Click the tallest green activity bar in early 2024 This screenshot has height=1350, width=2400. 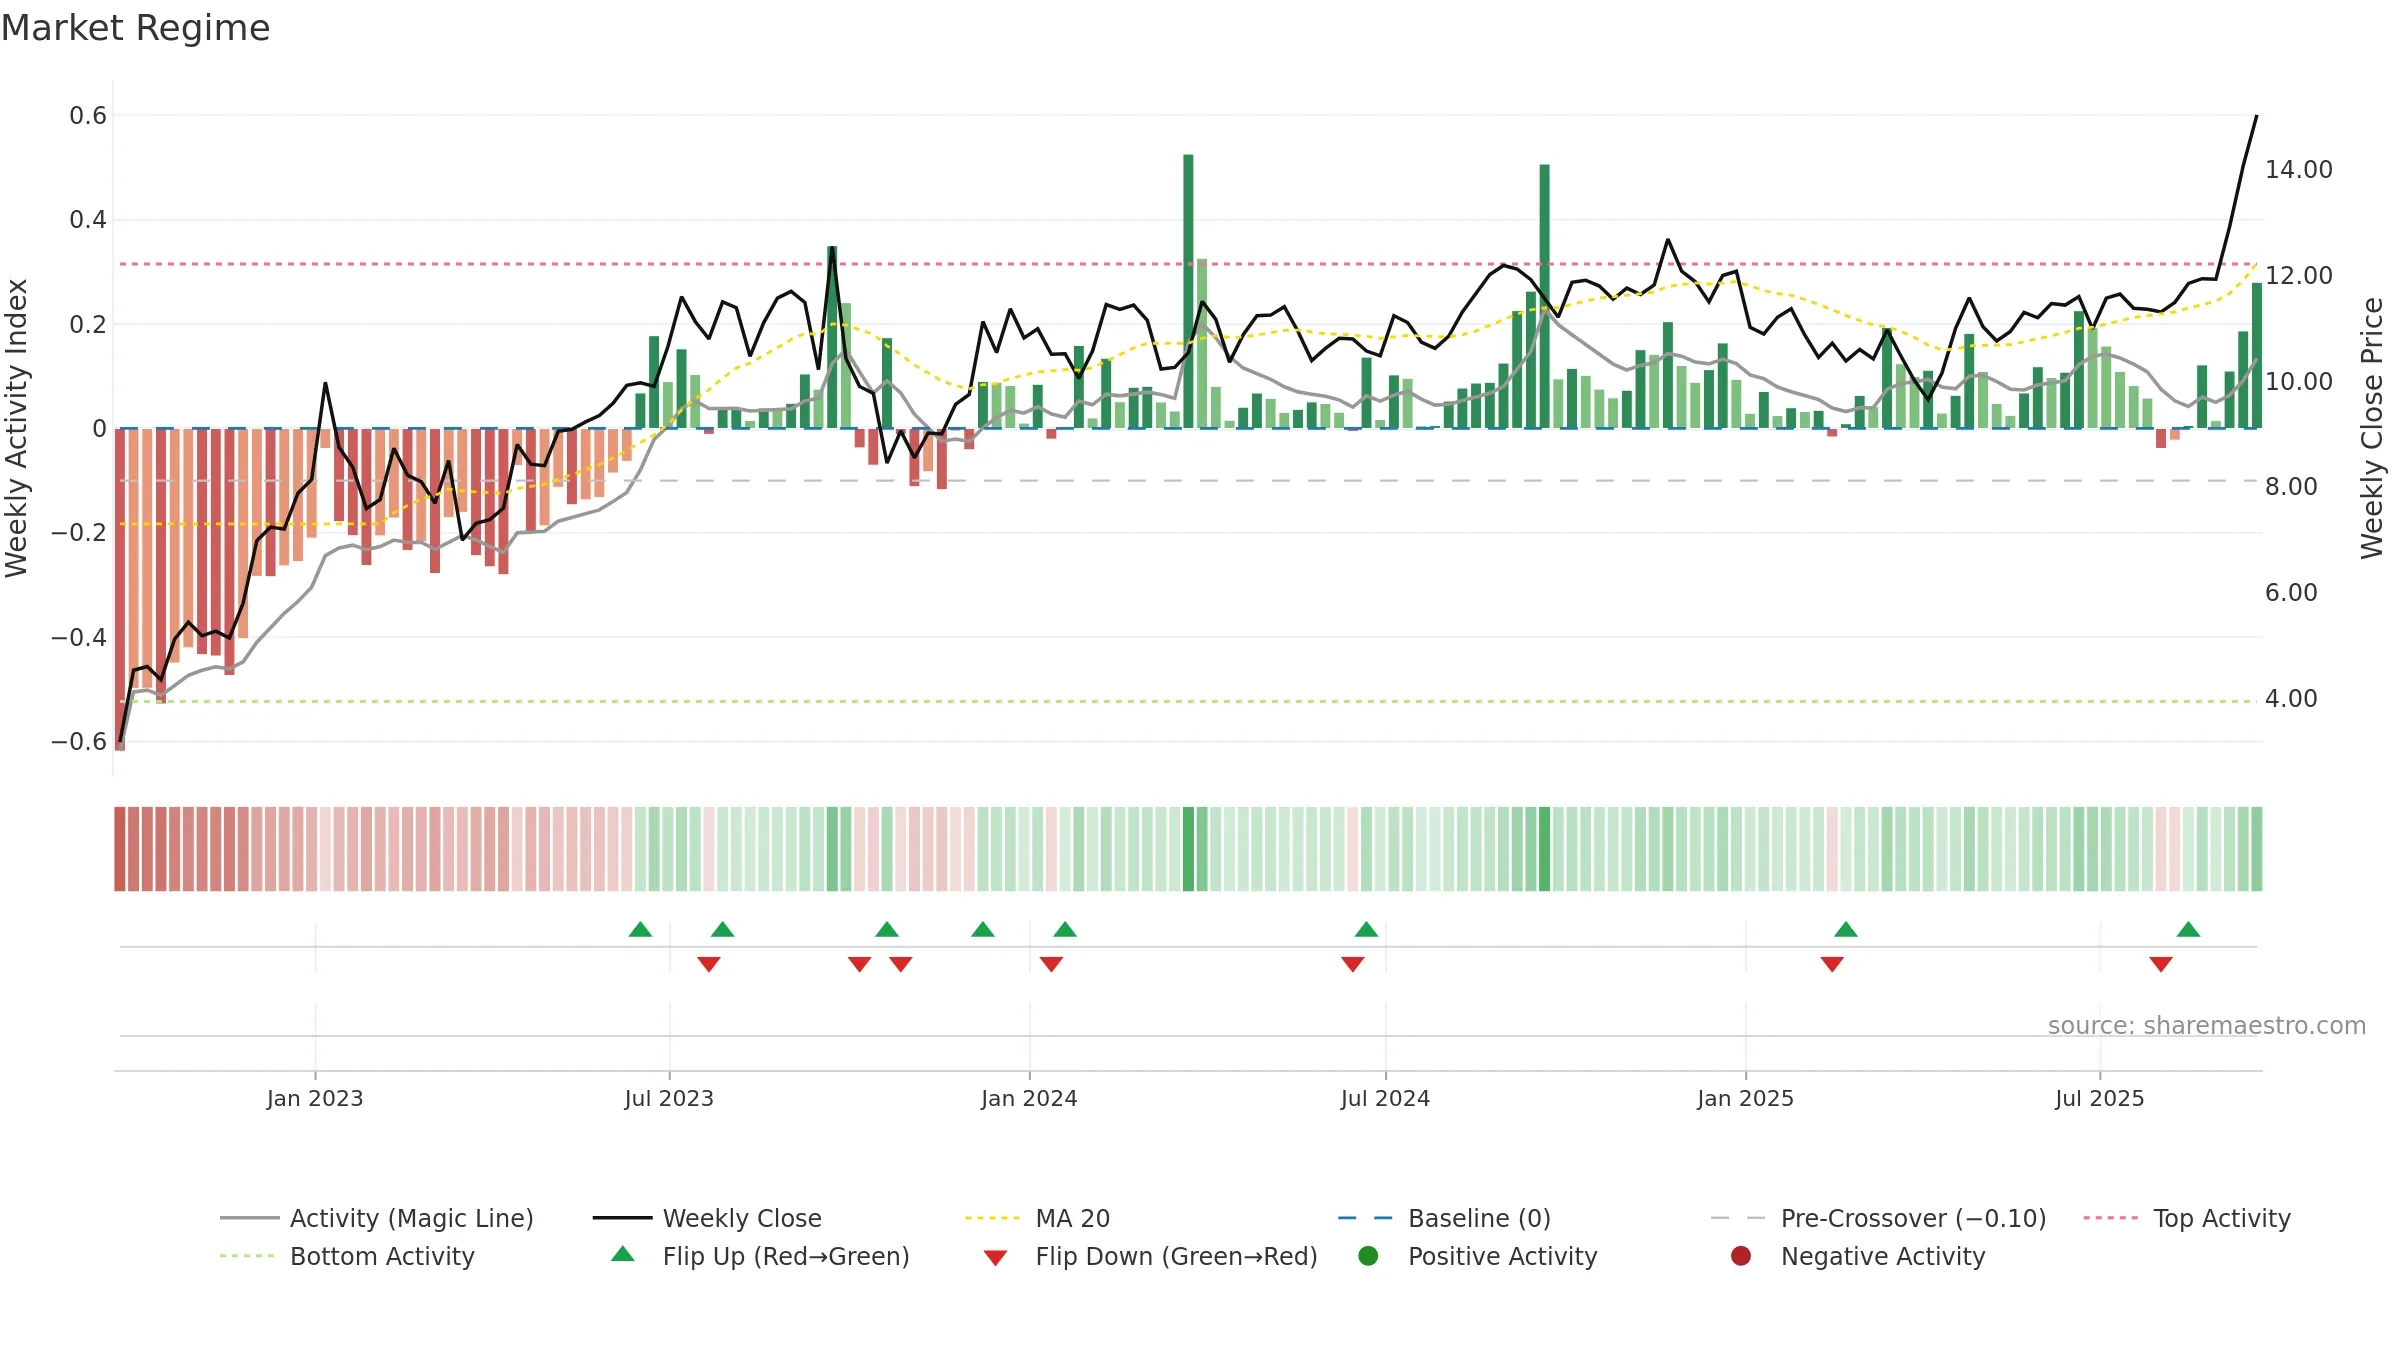coord(1188,291)
